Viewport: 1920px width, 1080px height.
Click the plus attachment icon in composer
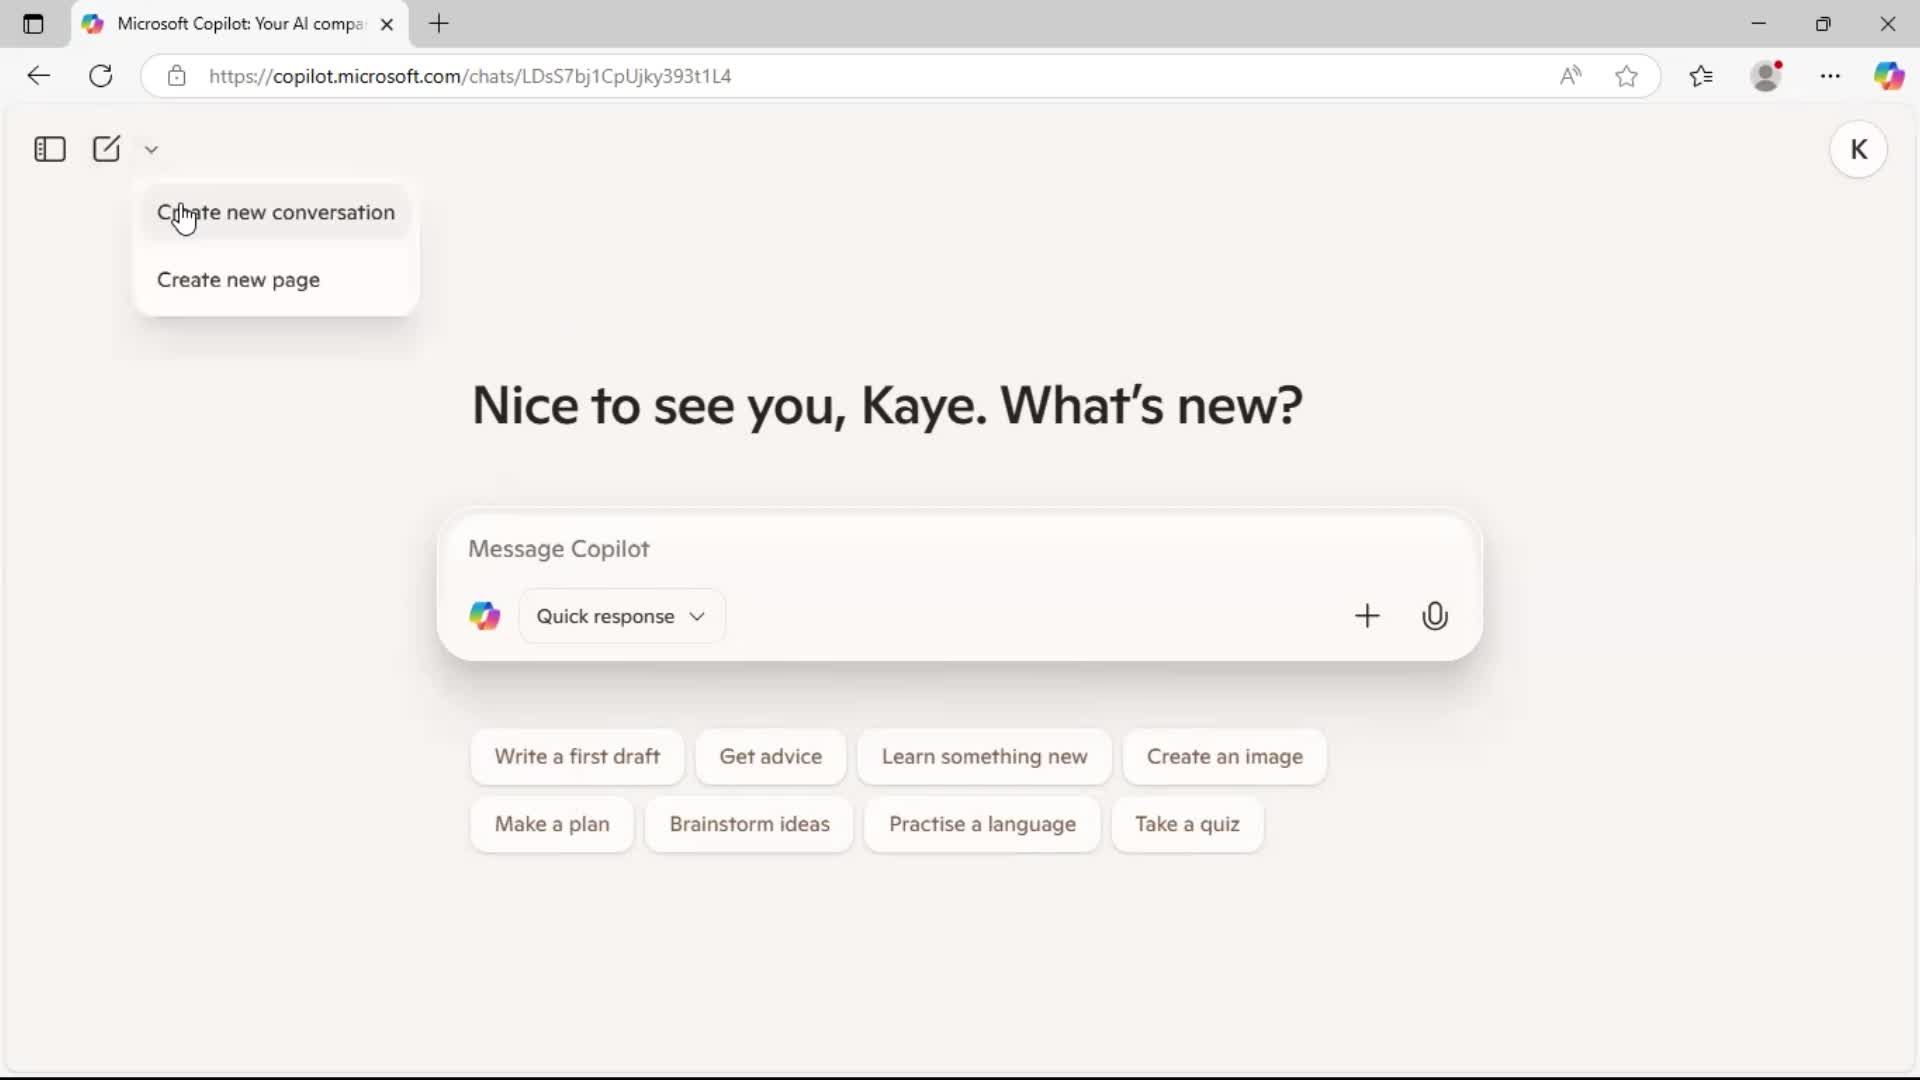pos(1367,616)
